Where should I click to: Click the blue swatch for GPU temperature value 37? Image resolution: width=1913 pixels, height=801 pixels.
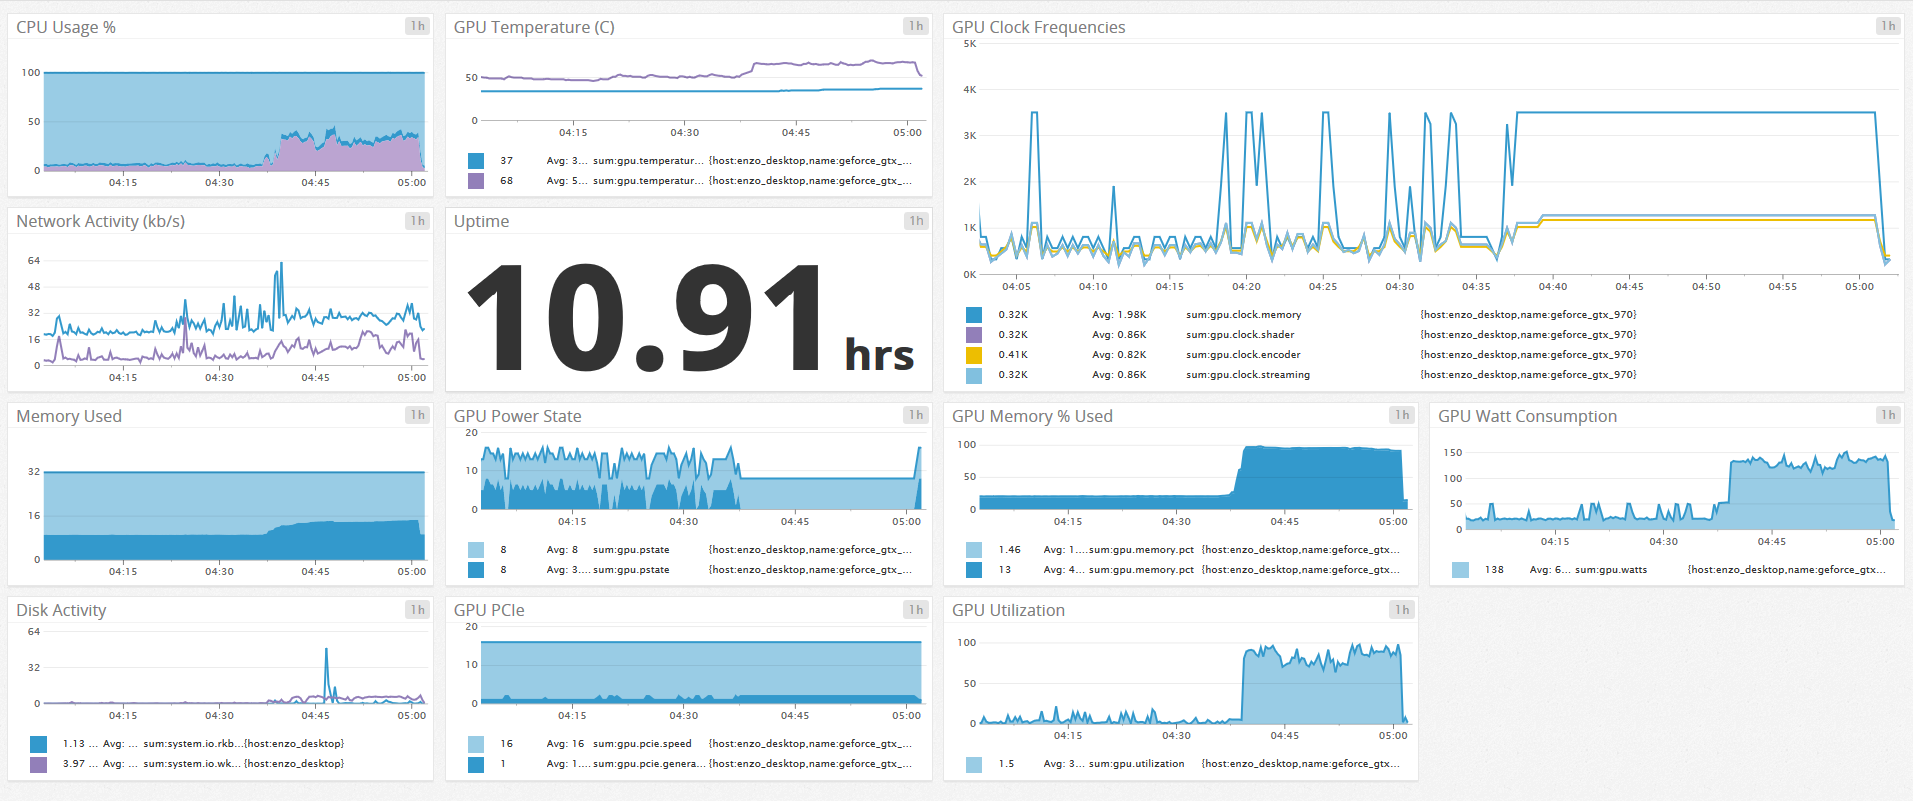[476, 161]
